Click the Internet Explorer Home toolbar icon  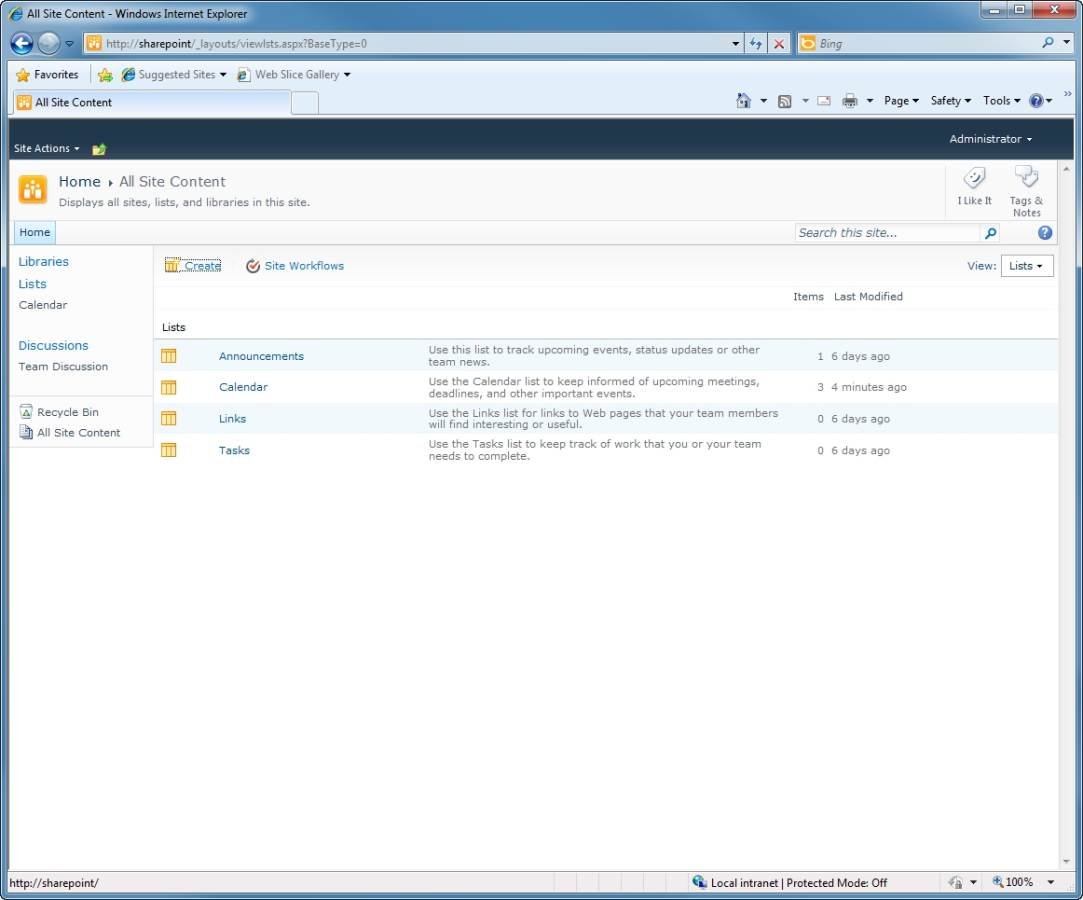click(743, 101)
